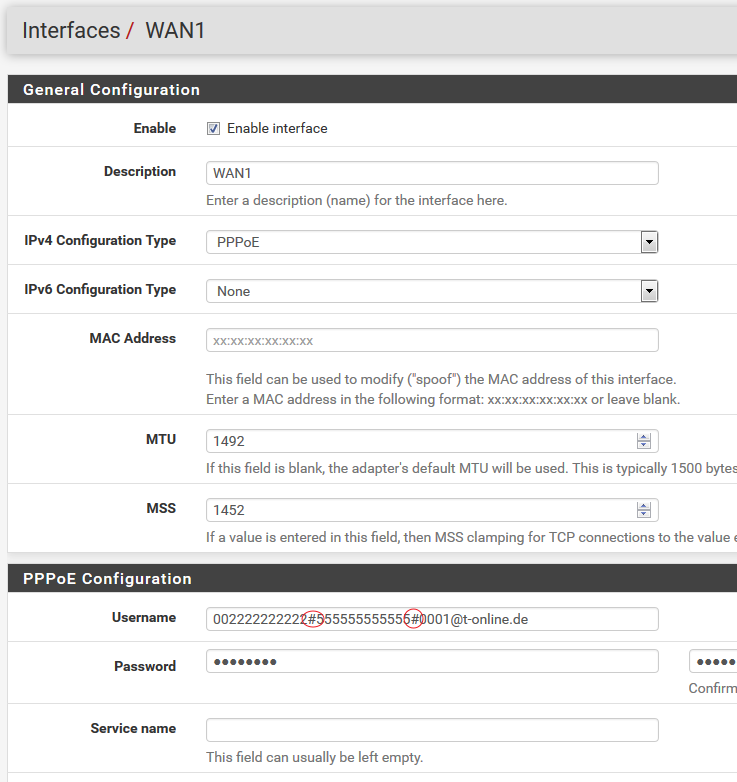Open the IPv4 Configuration Type dropdown
Viewport: 737px width, 782px height.
point(431,242)
